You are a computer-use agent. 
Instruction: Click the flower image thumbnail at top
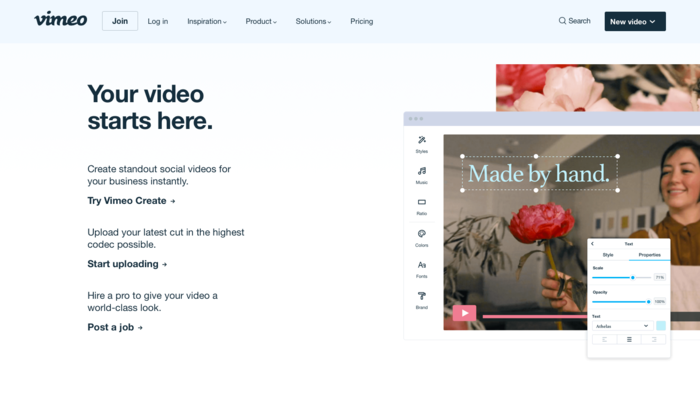tap(598, 88)
